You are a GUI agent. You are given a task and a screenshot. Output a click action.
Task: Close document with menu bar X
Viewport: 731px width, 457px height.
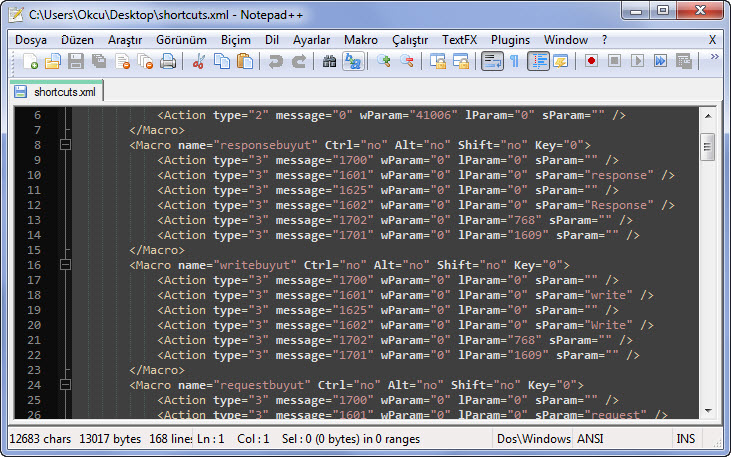712,40
